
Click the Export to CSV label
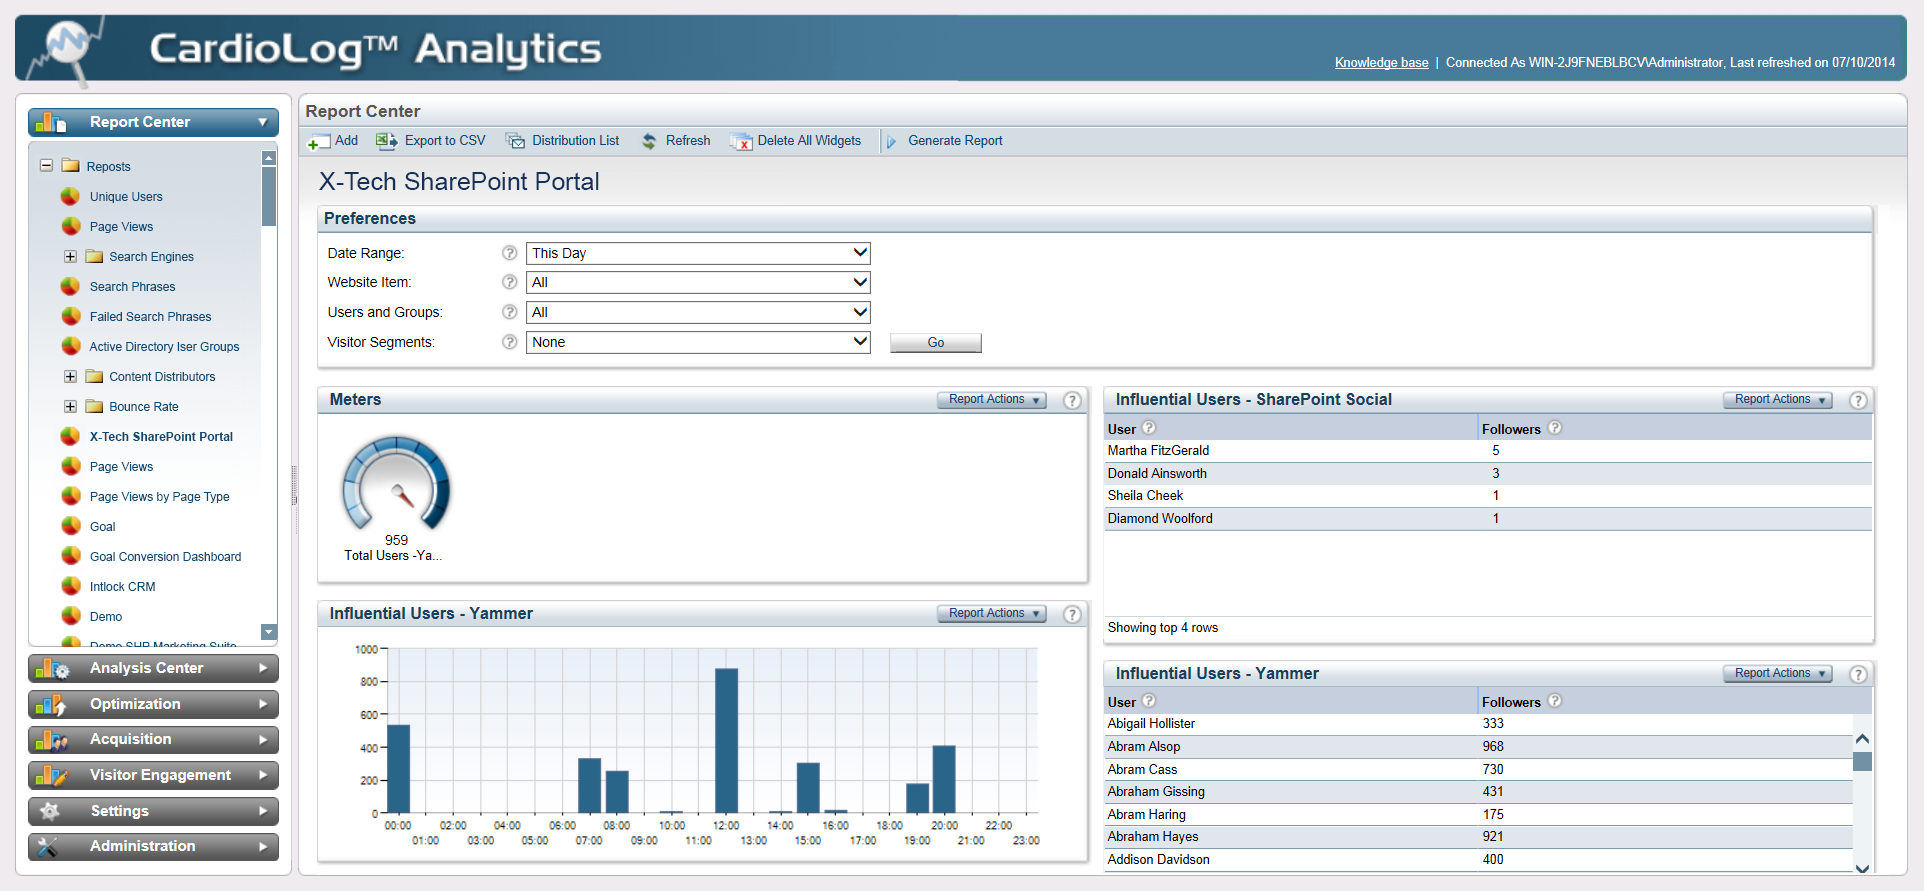[x=445, y=141]
